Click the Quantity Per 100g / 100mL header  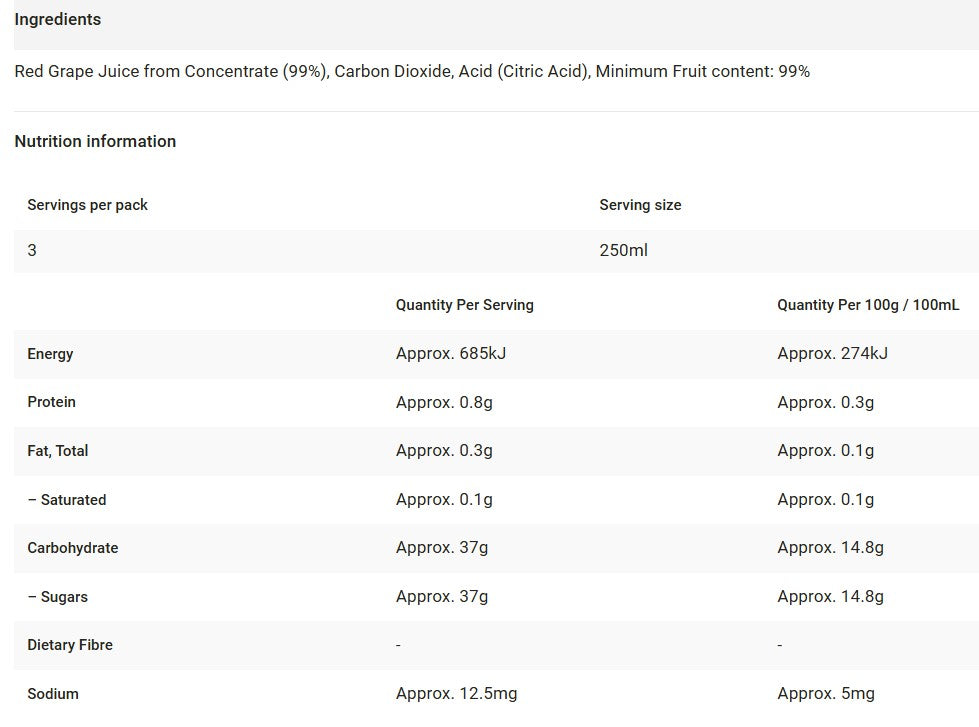(867, 305)
